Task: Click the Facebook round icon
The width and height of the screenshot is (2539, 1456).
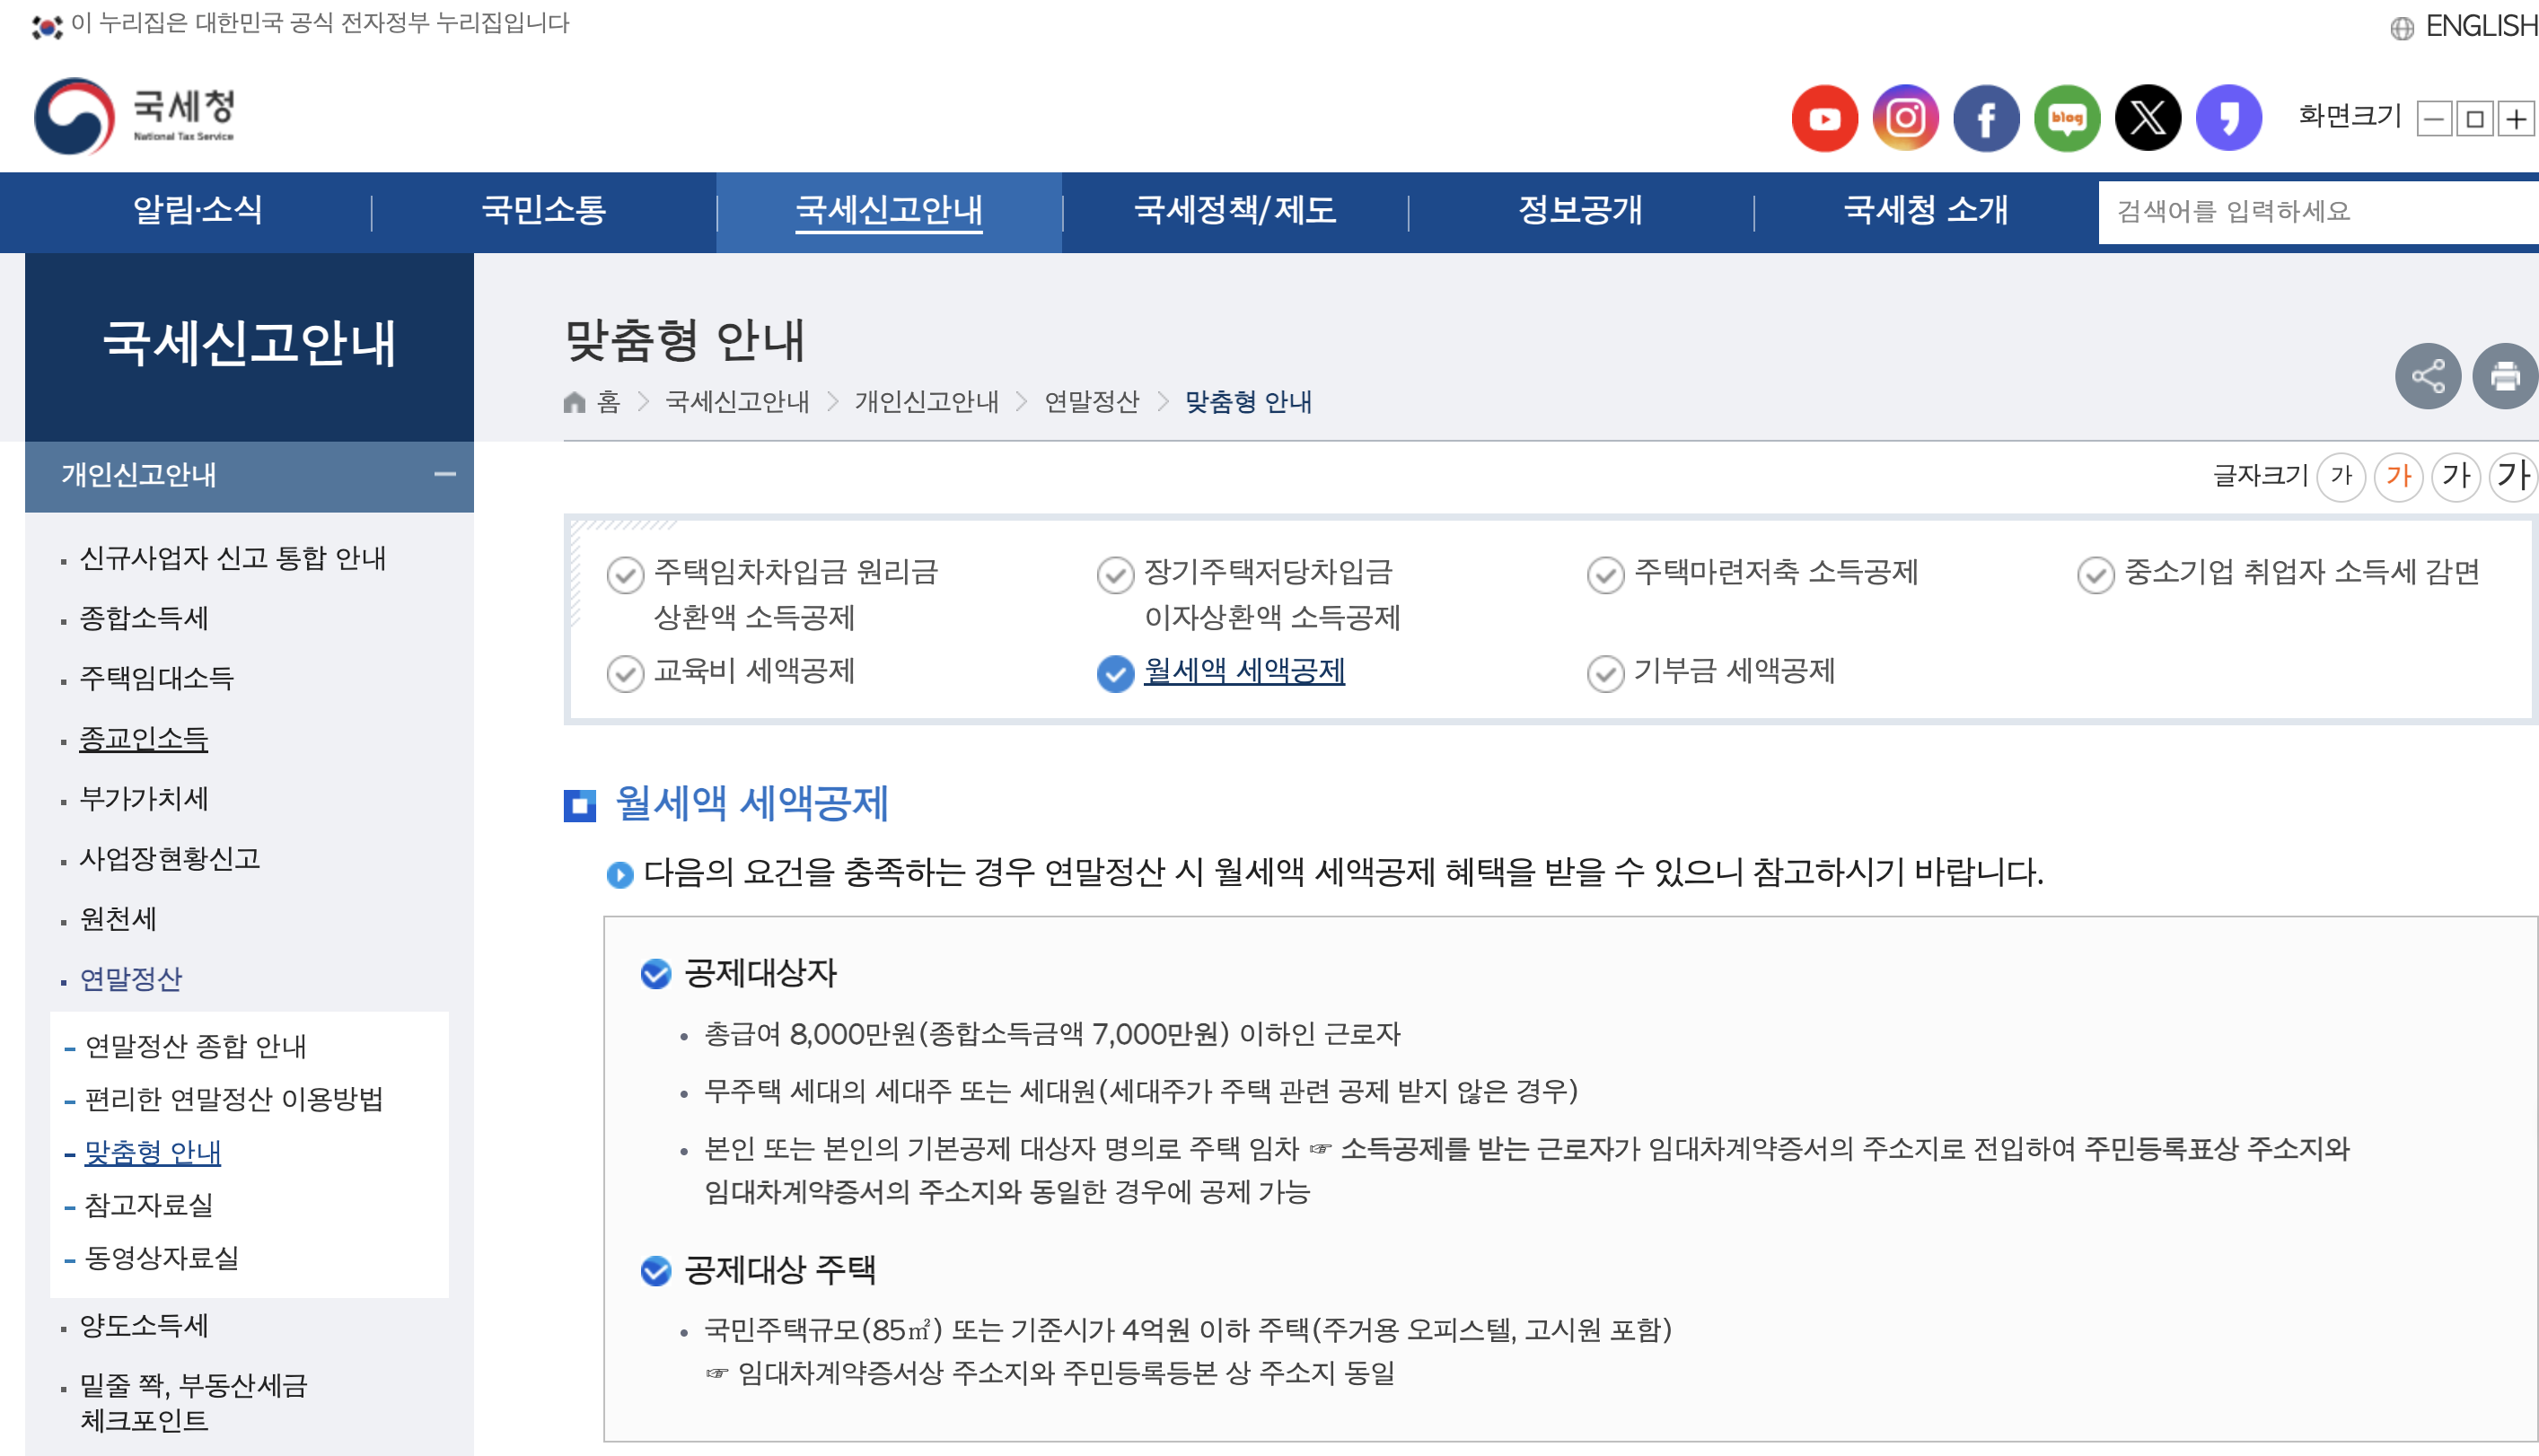Action: coord(1986,118)
